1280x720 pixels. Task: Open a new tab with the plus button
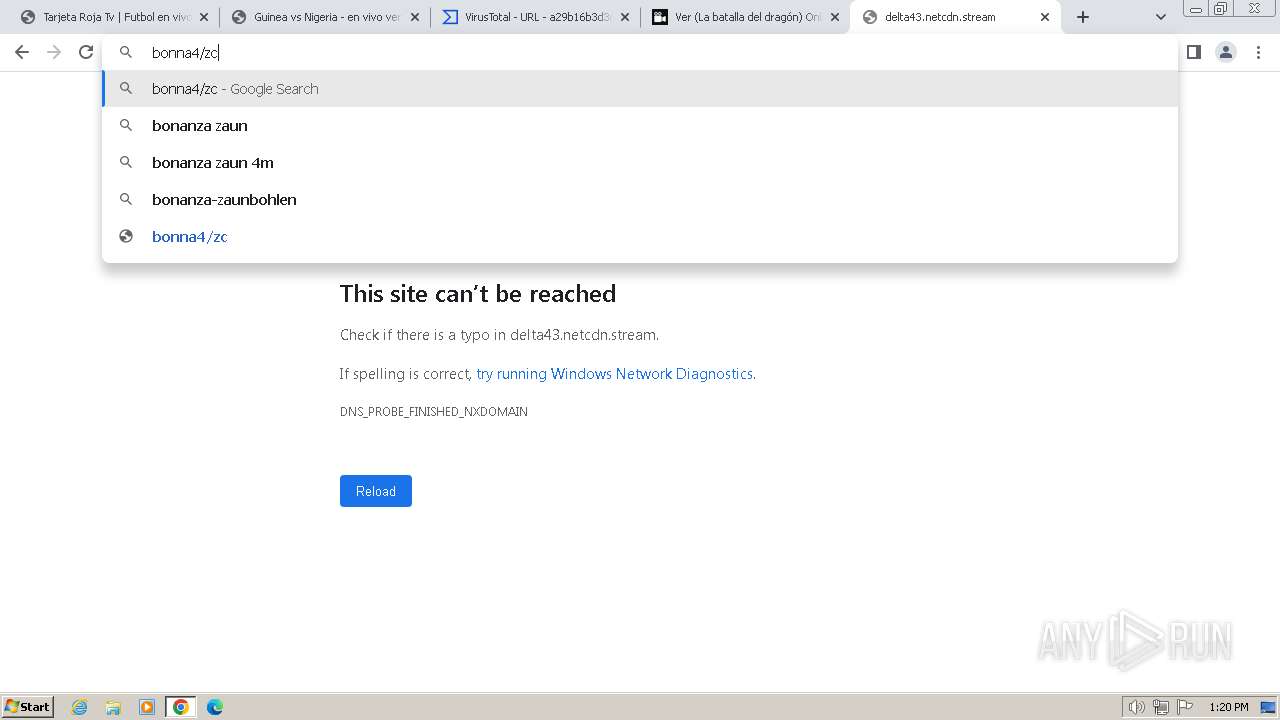click(x=1082, y=17)
